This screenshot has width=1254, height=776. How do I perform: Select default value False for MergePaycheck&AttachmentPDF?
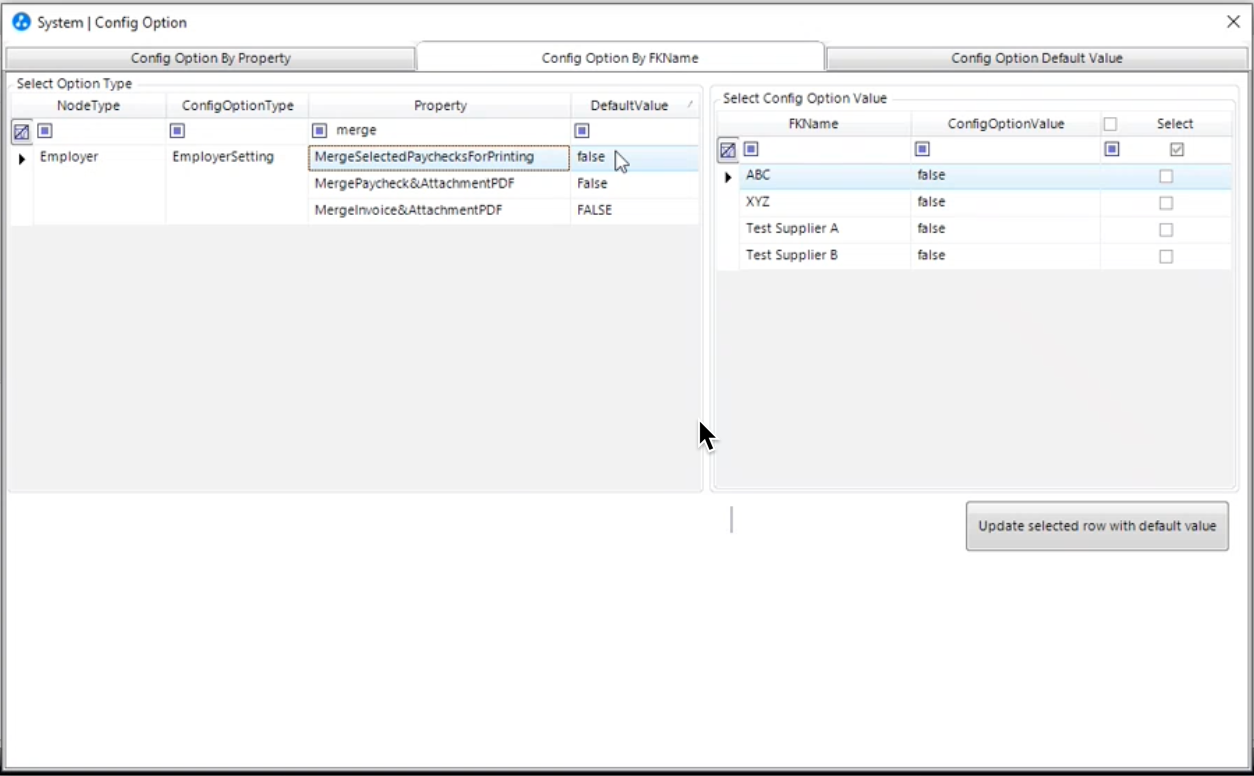pos(634,184)
